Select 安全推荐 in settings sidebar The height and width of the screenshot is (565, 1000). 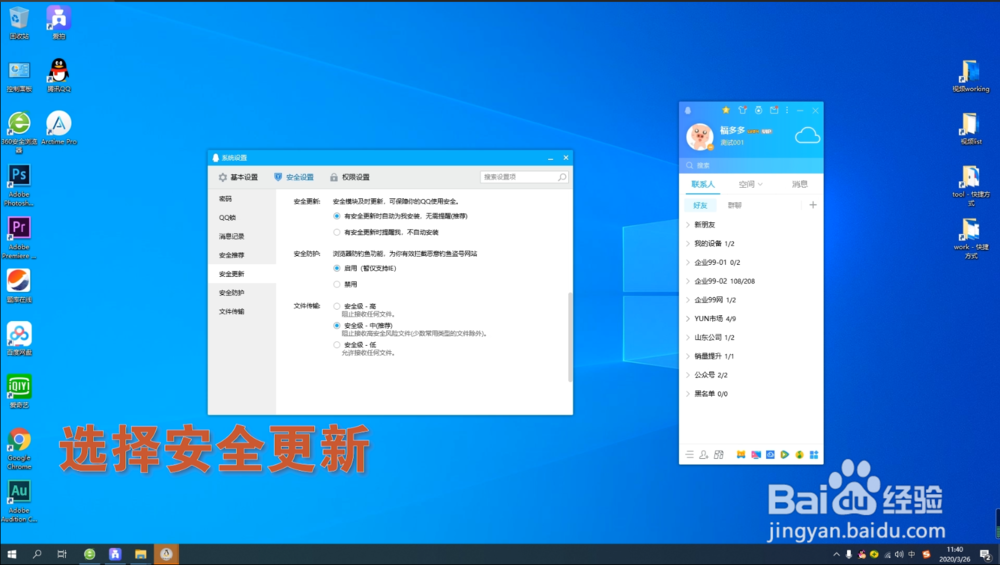click(242, 255)
